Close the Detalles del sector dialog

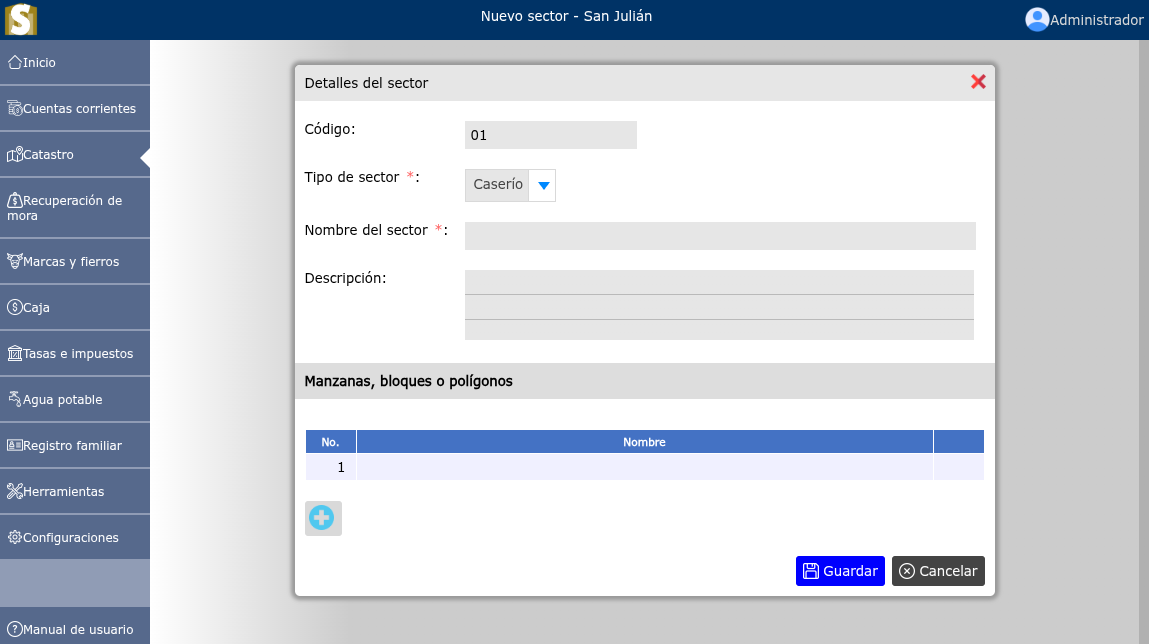(x=978, y=82)
